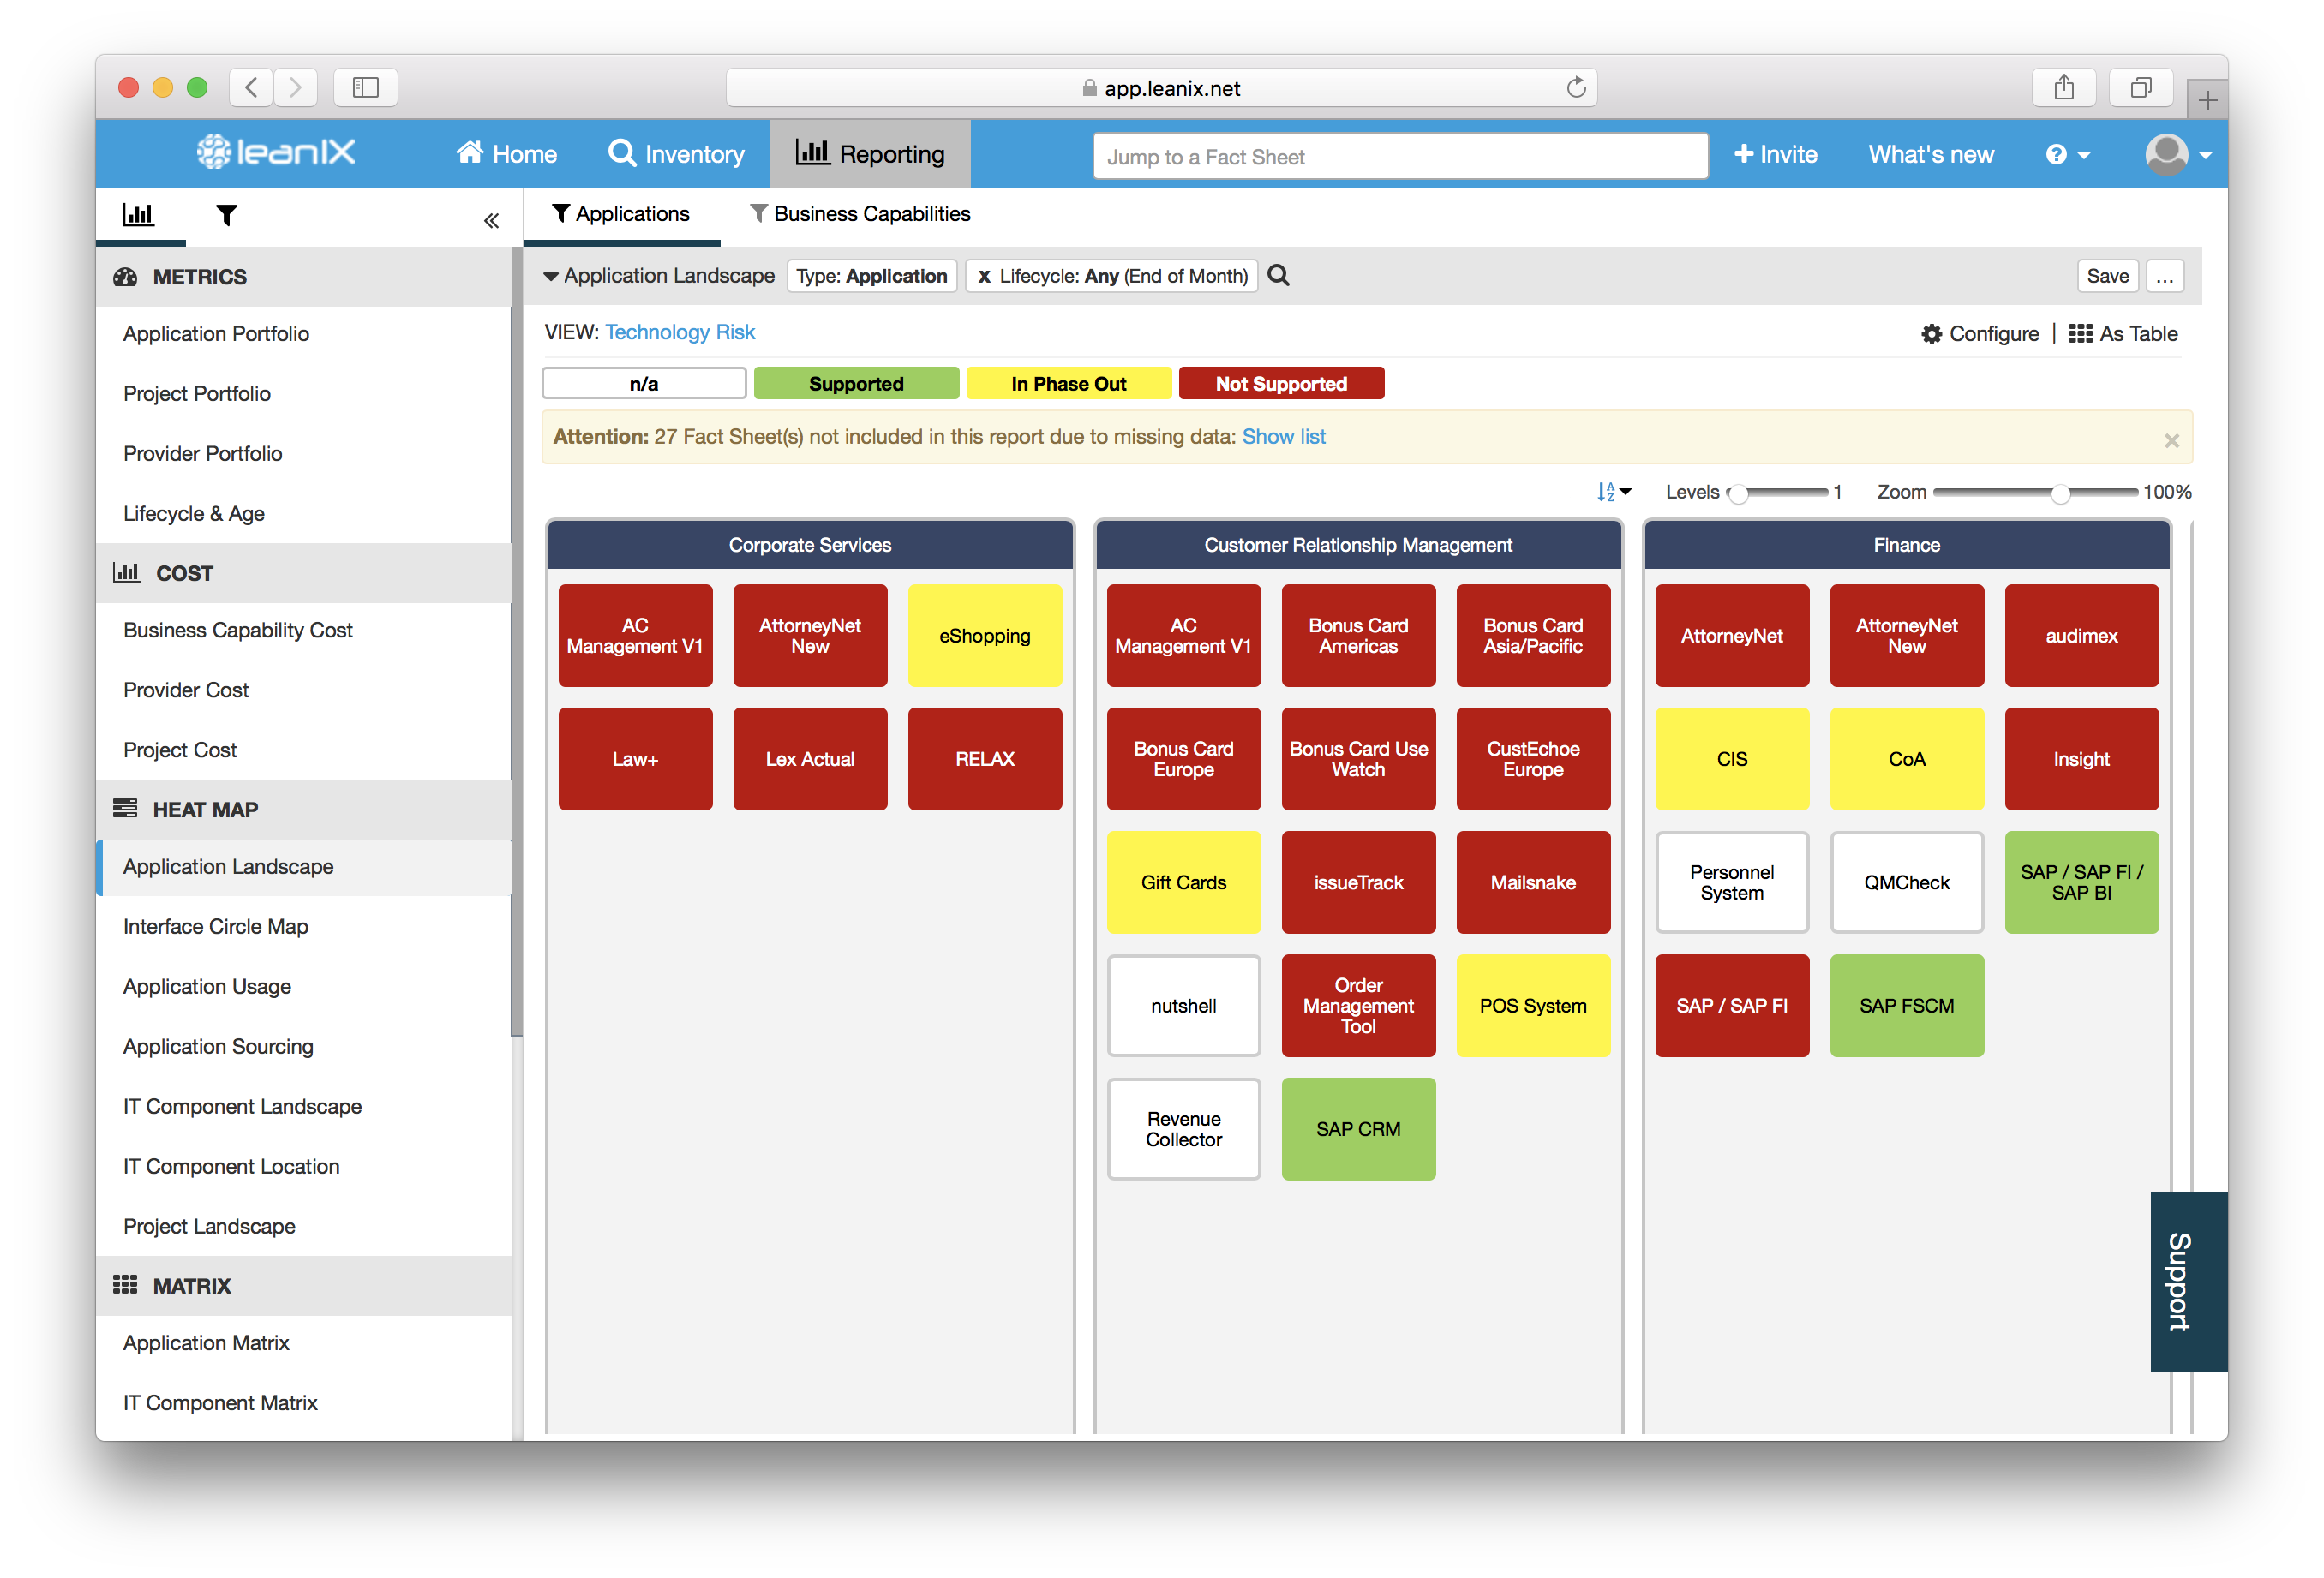Toggle the Not Supported legend filter
Screen dimensions: 2324x1578
click(x=1281, y=384)
